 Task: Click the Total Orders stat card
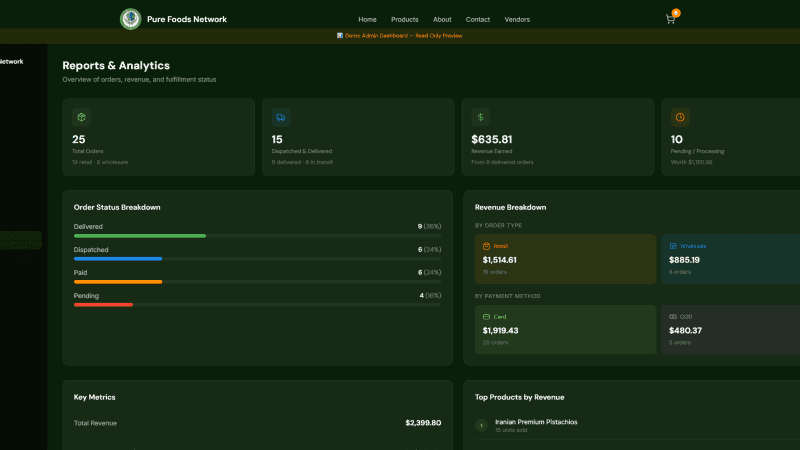(159, 137)
